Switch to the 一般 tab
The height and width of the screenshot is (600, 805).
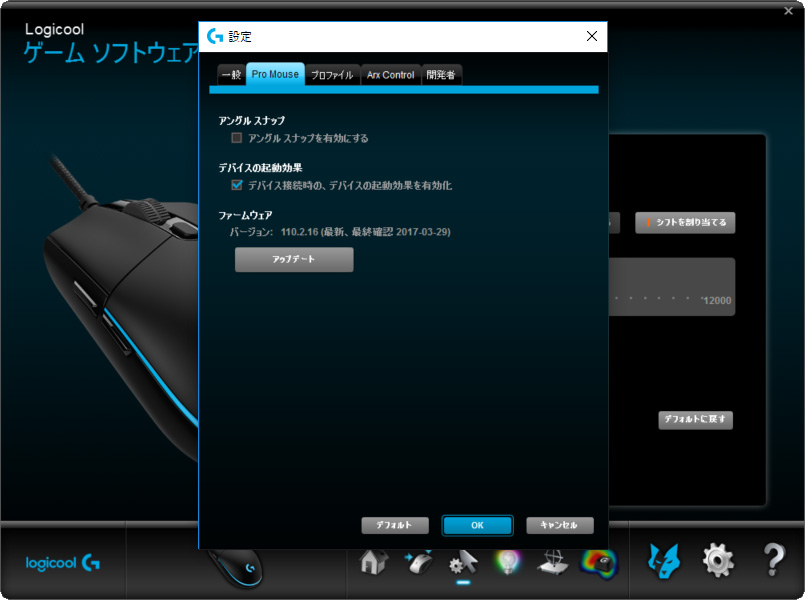[231, 75]
